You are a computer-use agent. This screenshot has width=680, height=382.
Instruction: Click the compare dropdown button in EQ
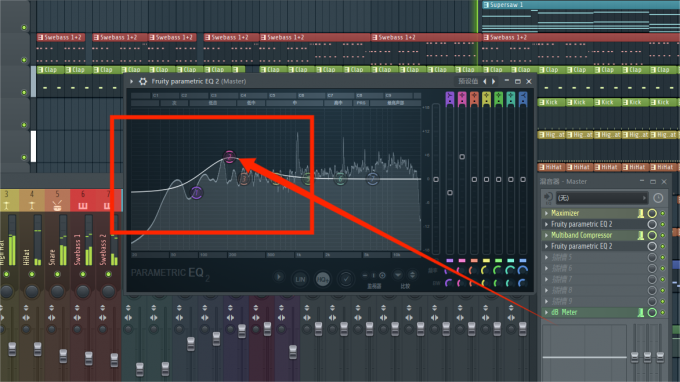(x=398, y=275)
